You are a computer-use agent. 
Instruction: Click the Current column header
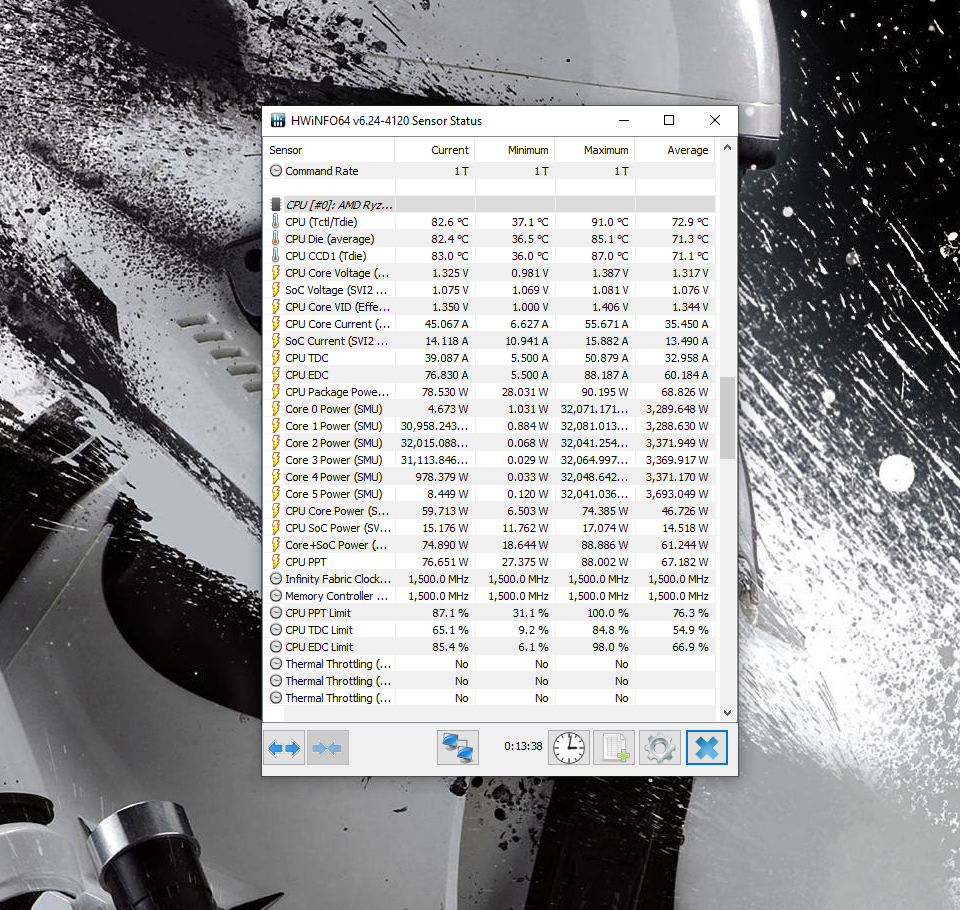pyautogui.click(x=435, y=150)
